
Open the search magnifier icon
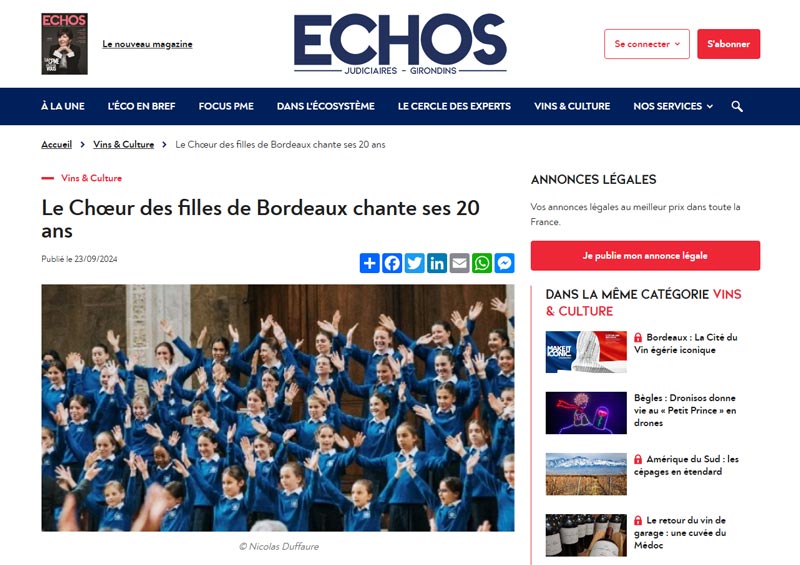737,106
